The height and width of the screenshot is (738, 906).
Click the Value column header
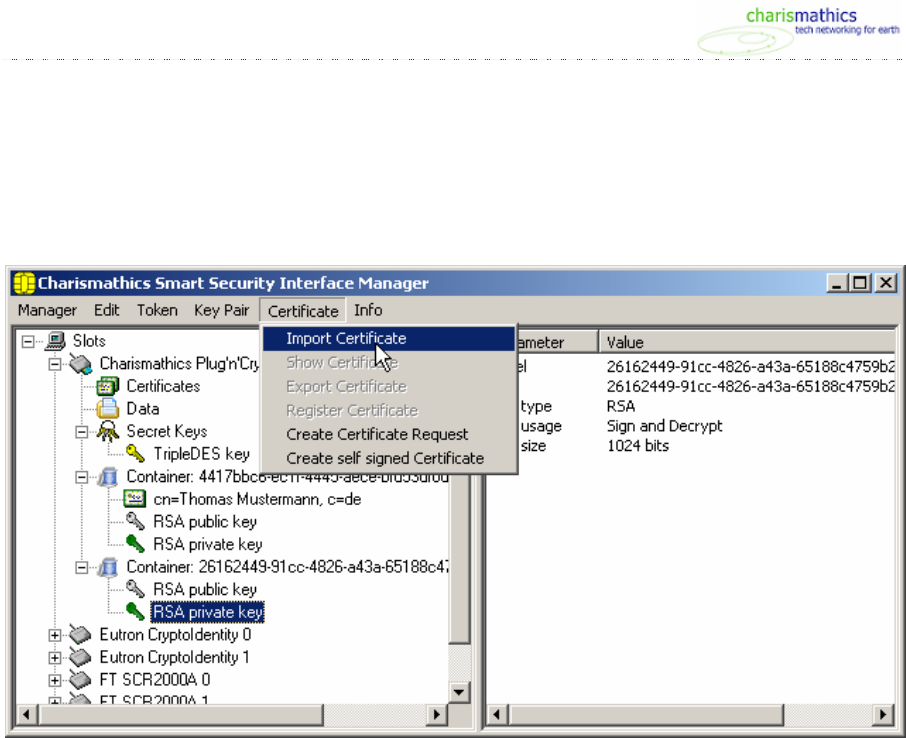coord(748,342)
